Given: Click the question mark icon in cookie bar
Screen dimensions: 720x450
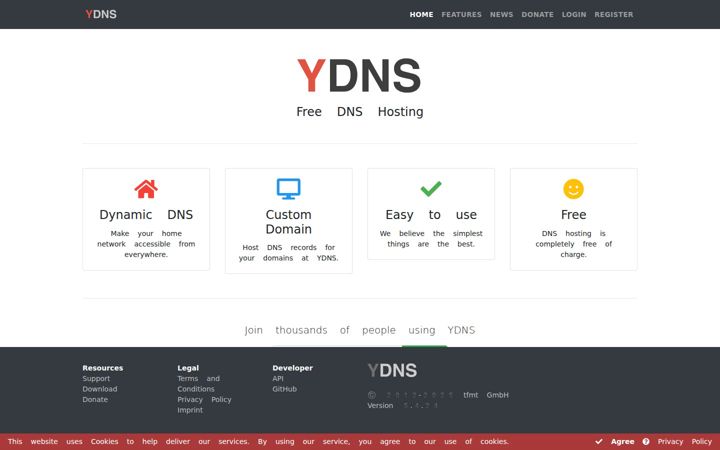Looking at the screenshot, I should coord(646,442).
